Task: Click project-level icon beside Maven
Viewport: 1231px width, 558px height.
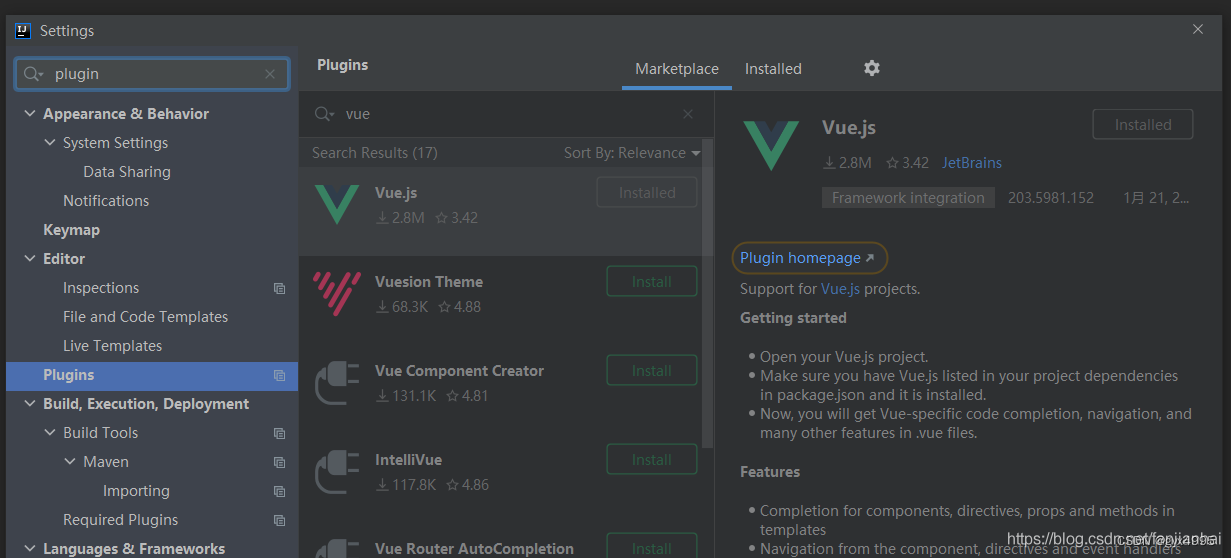Action: (x=279, y=462)
